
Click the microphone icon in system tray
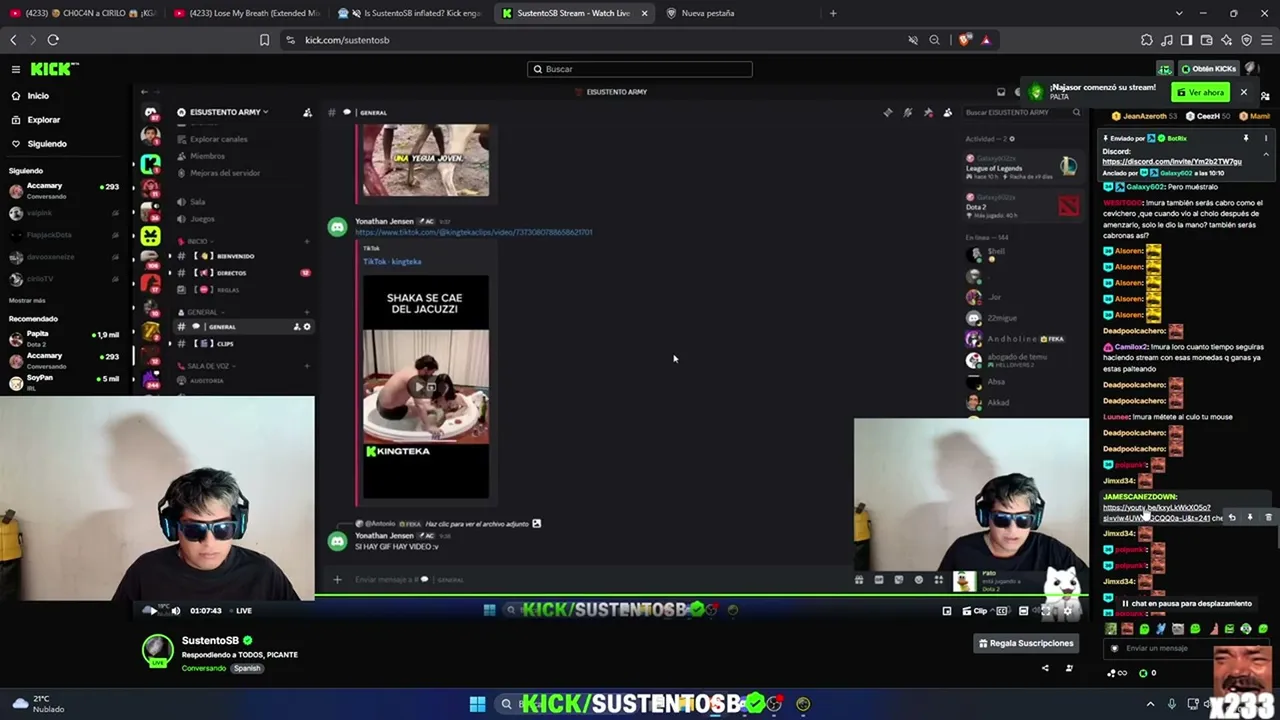pyautogui.click(x=1172, y=704)
